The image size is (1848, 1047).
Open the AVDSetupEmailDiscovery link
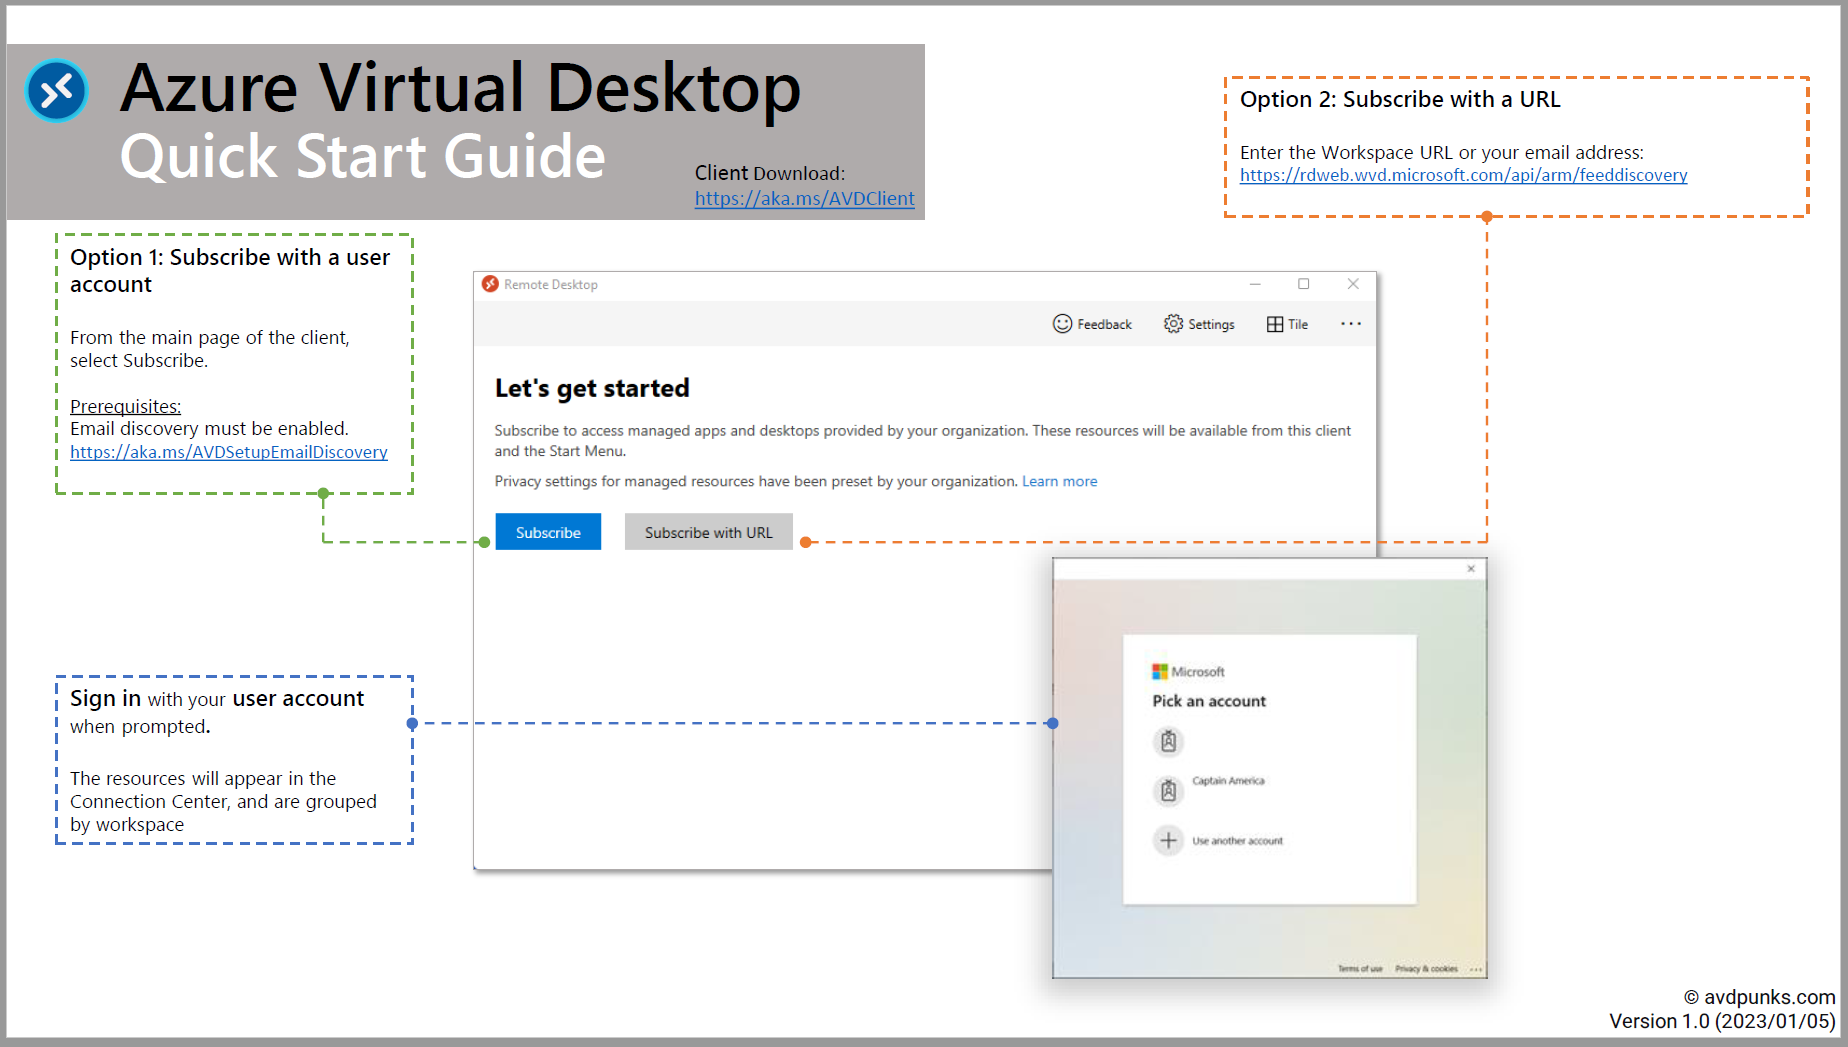pos(228,452)
